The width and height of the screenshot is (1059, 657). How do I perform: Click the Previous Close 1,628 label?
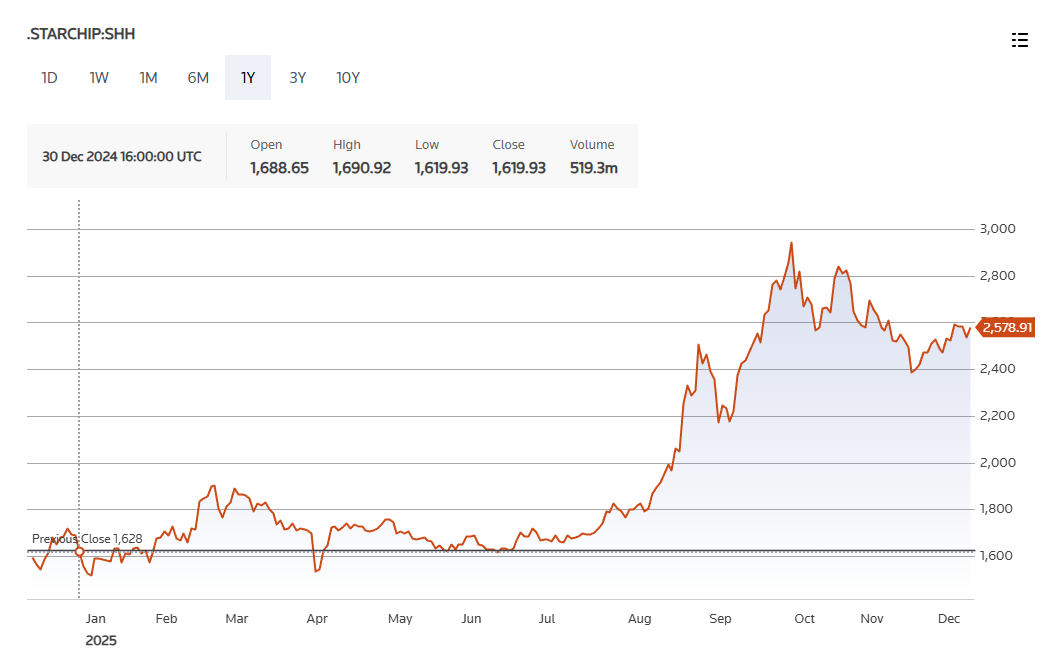click(87, 539)
